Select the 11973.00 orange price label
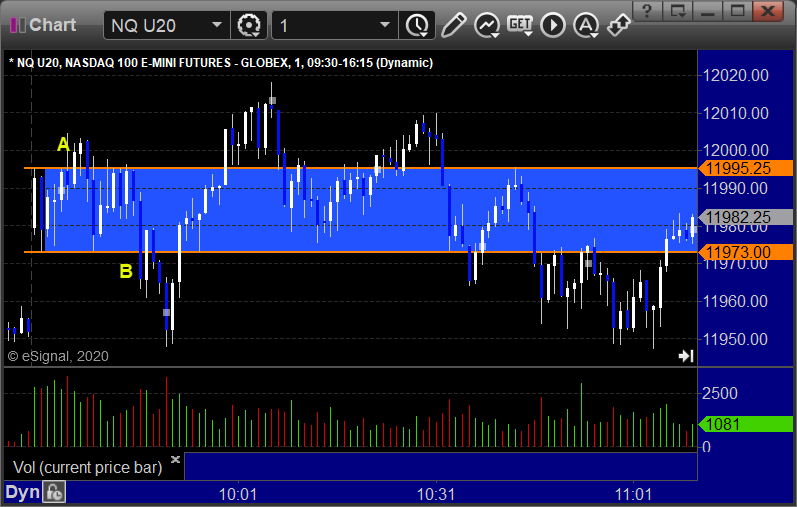The image size is (797, 507). [x=746, y=252]
